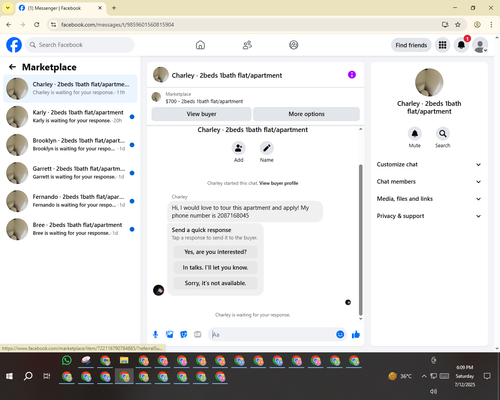The height and width of the screenshot is (400, 500).
Task: Send a thumbs-up like
Action: coord(356,334)
